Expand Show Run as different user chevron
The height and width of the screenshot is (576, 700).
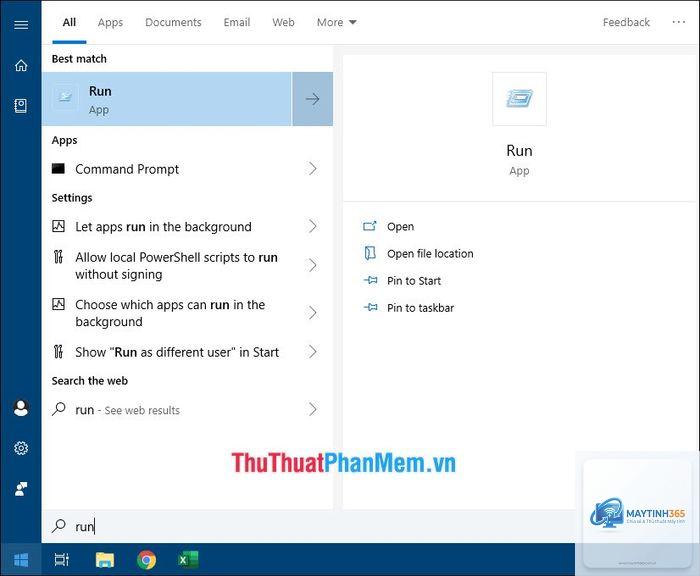coord(313,352)
